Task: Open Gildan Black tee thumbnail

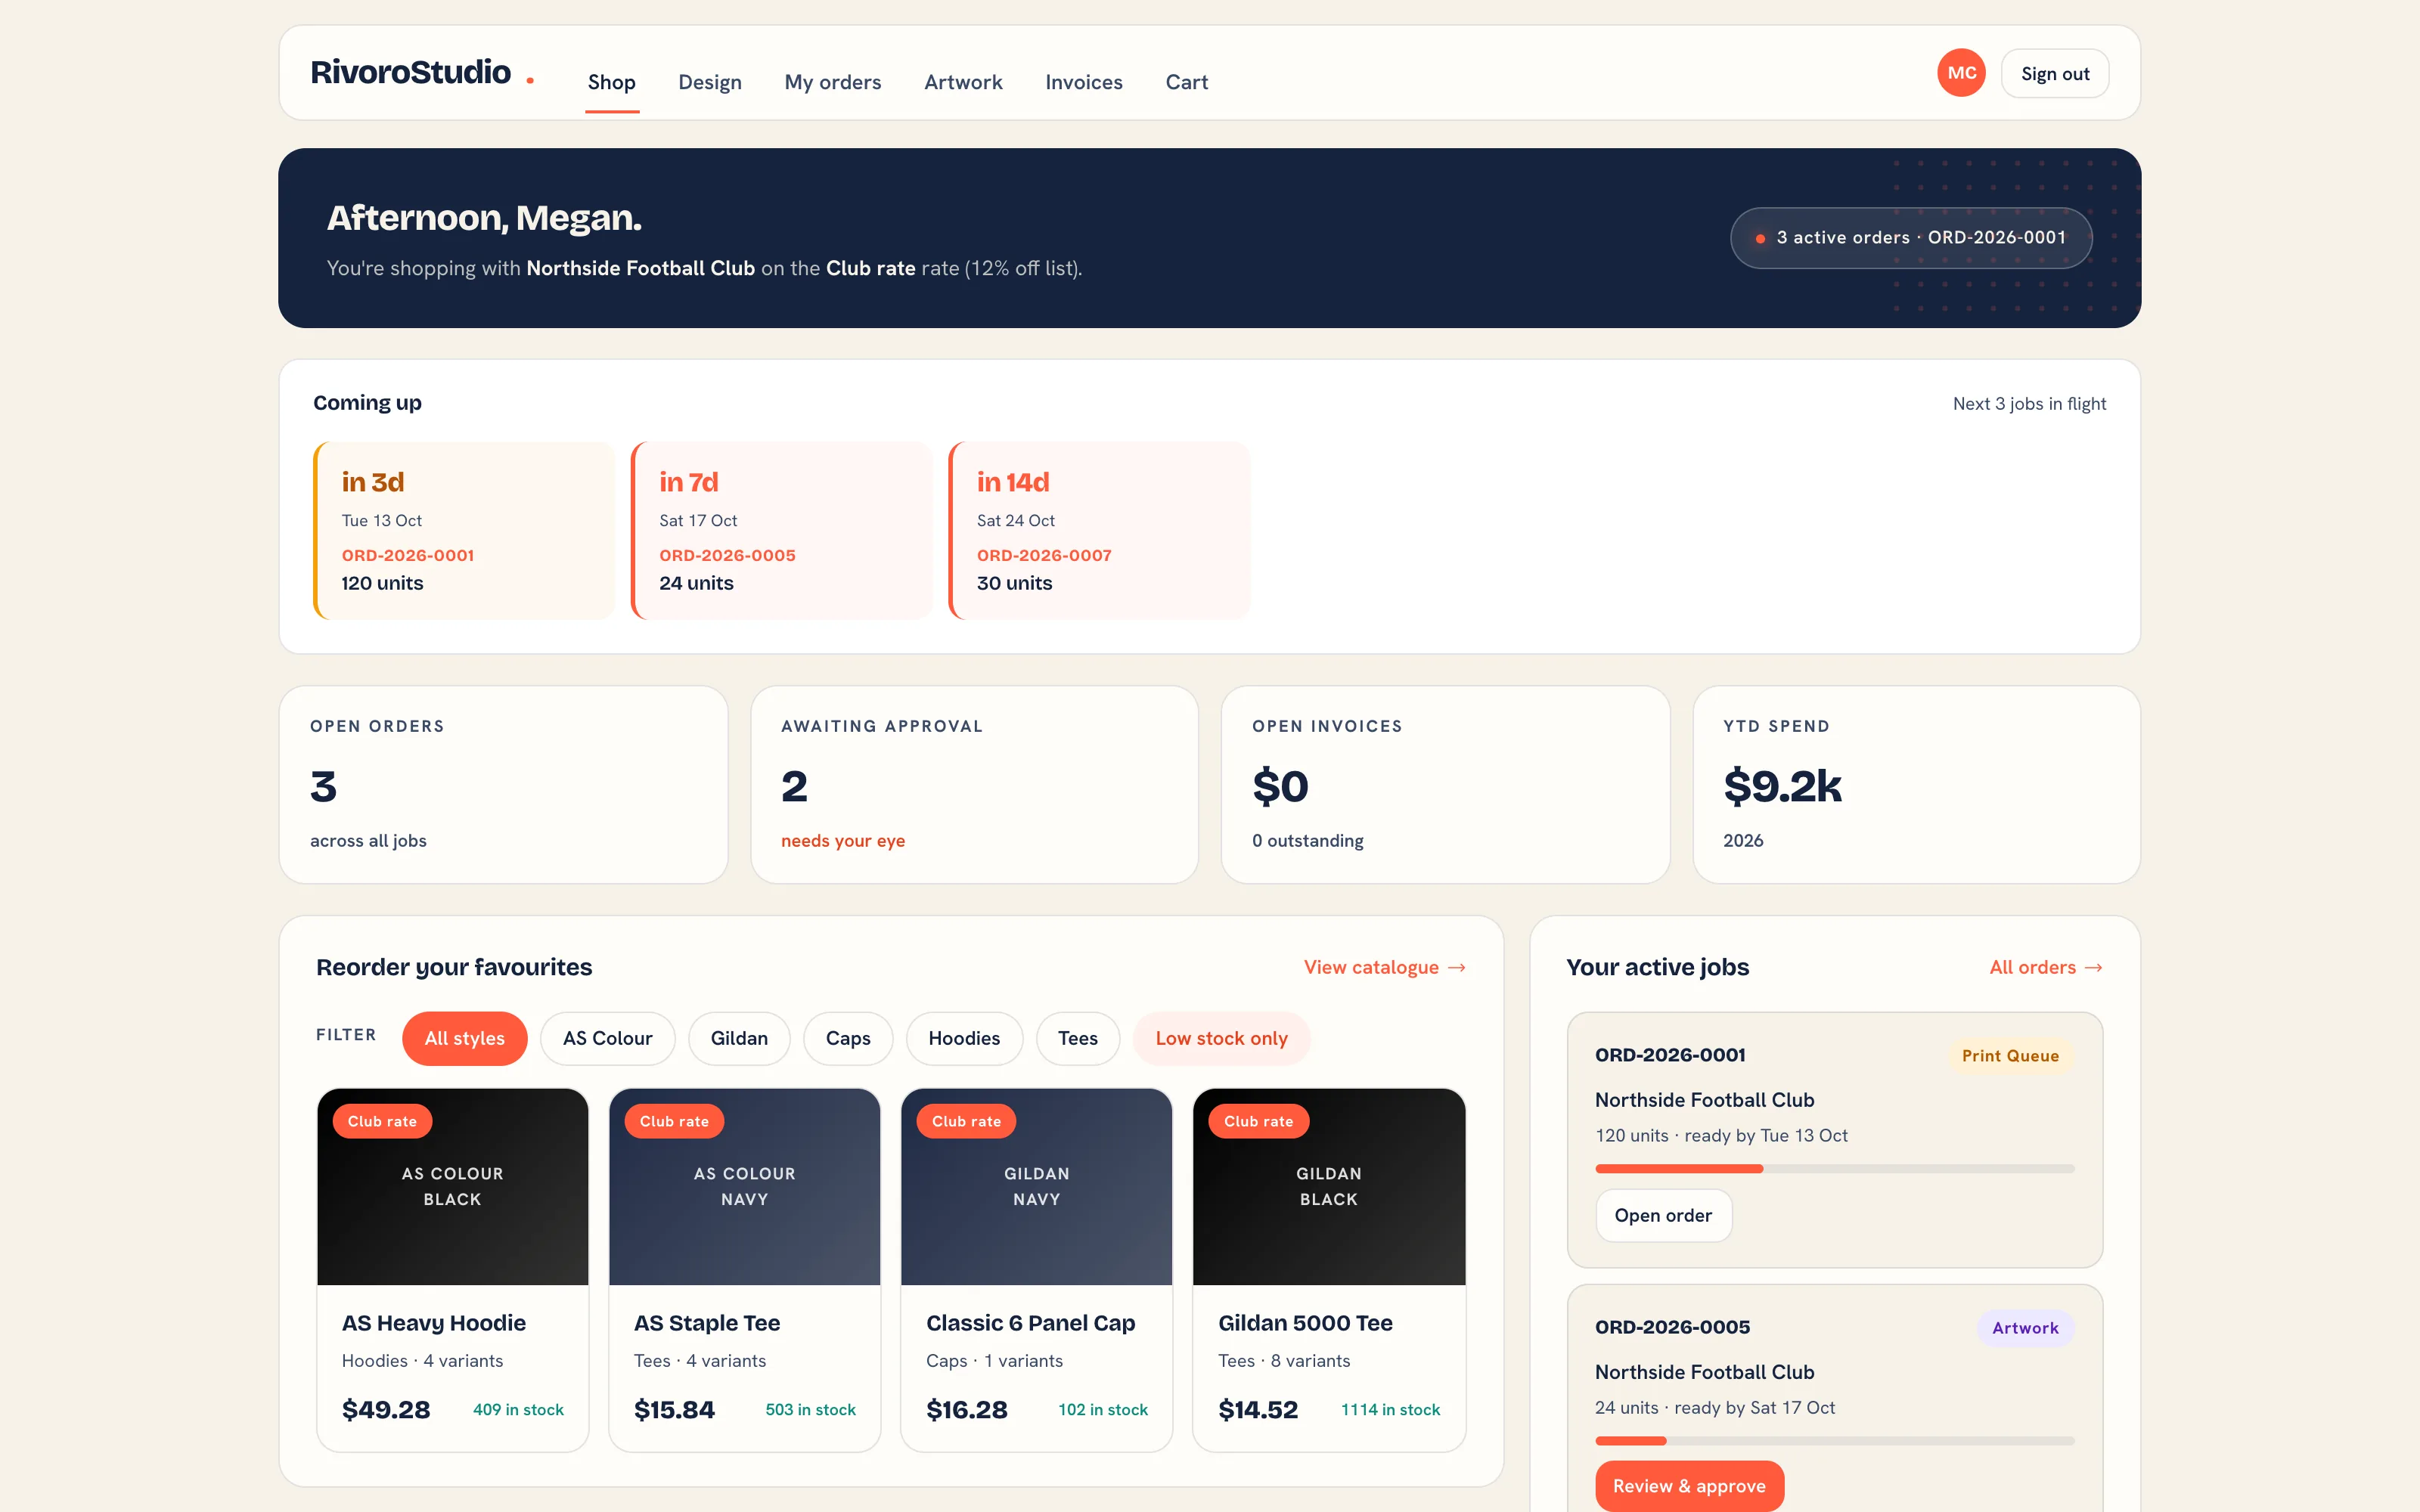Action: (1328, 1186)
